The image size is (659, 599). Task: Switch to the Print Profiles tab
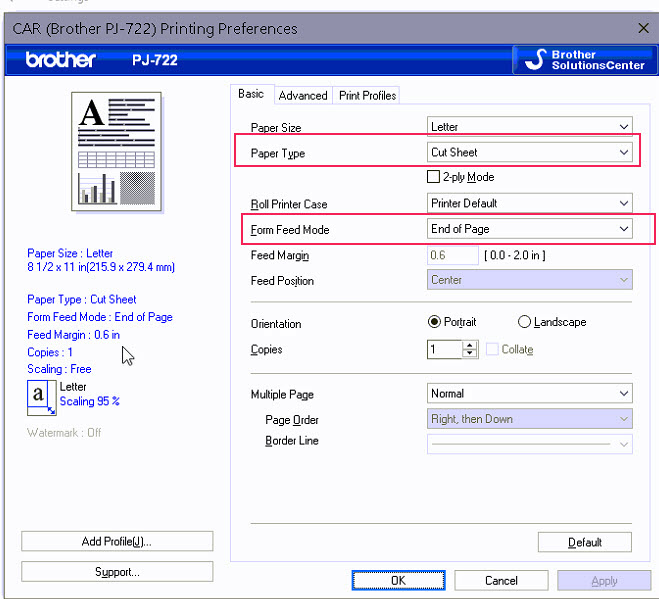[x=367, y=95]
